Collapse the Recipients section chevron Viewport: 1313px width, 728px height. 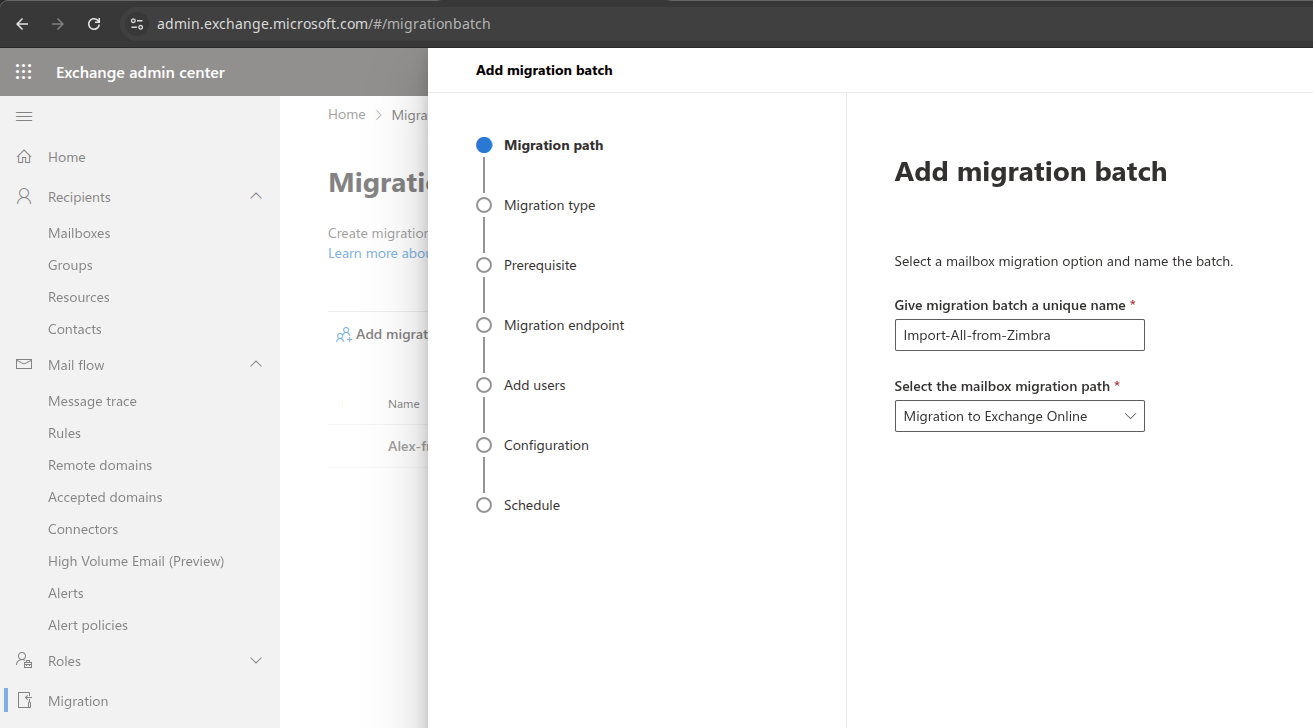(x=256, y=197)
